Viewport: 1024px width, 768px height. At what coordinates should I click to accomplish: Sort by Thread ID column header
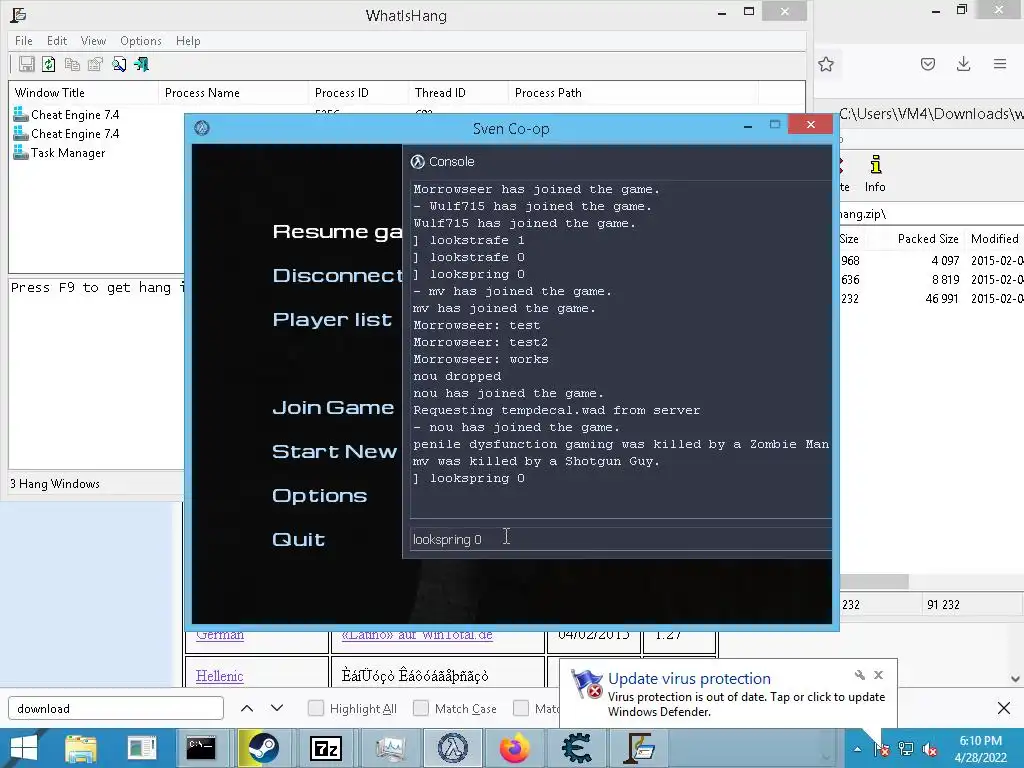click(x=458, y=93)
